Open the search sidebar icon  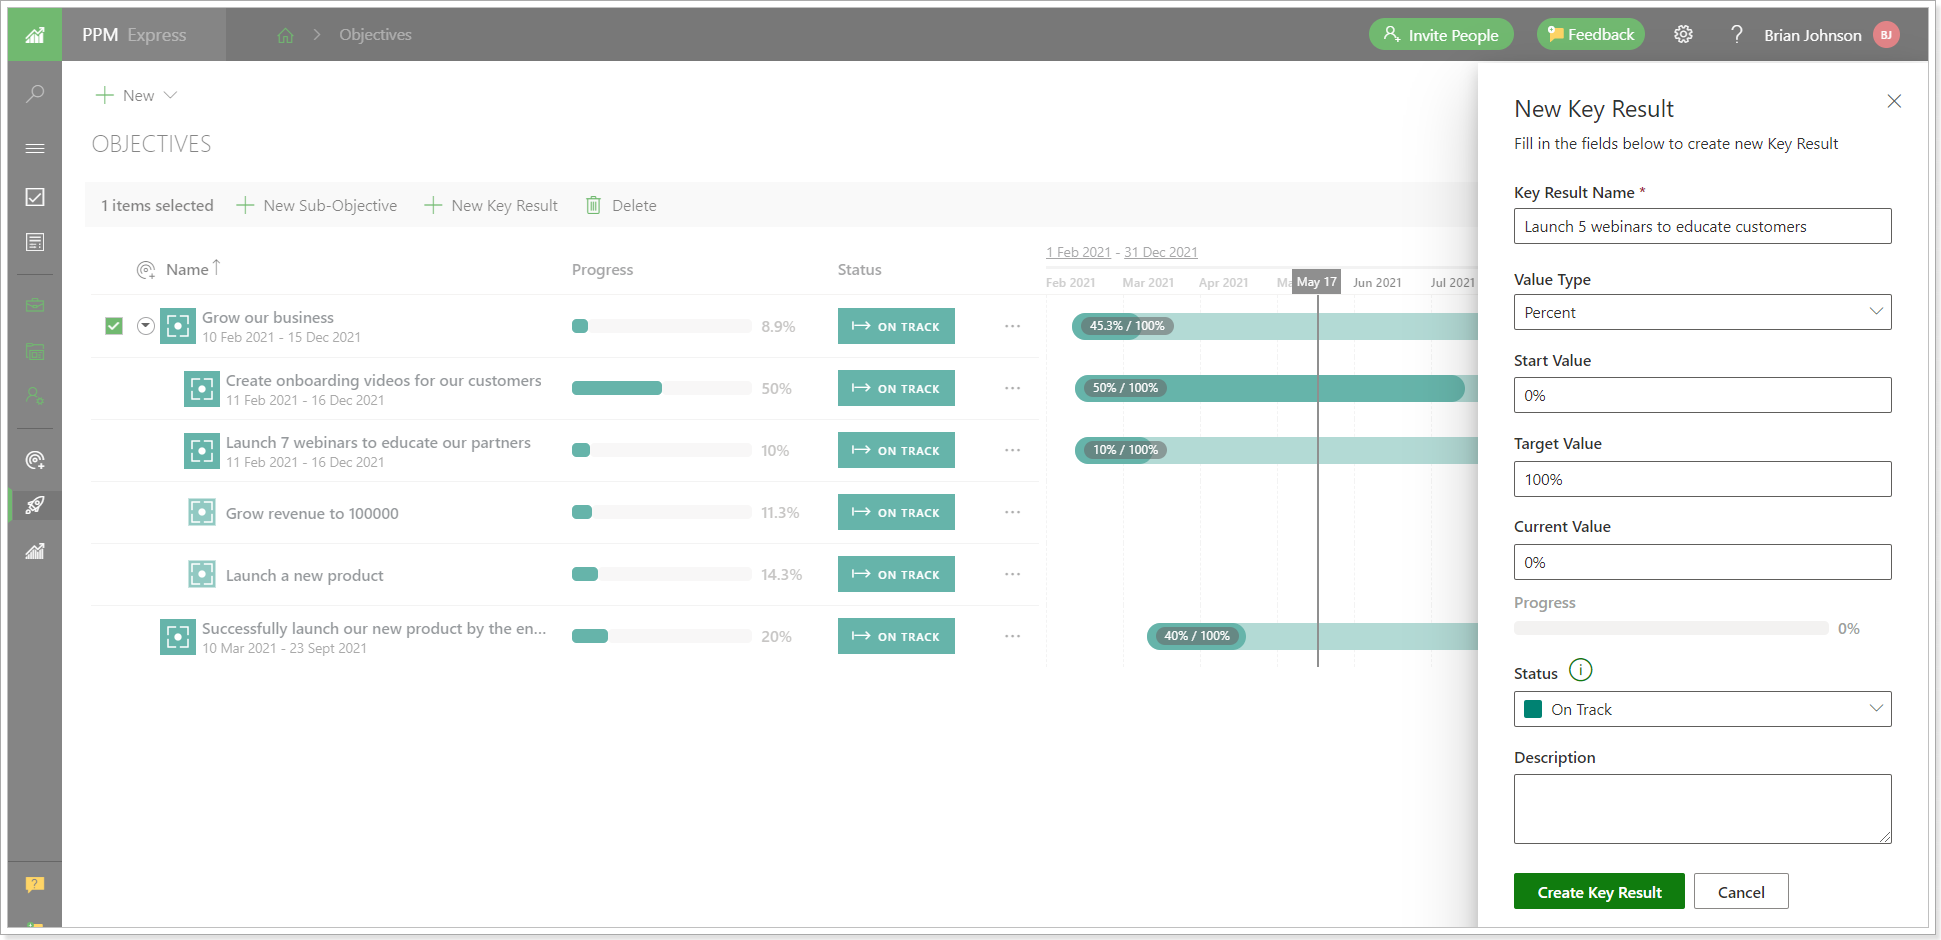point(35,93)
